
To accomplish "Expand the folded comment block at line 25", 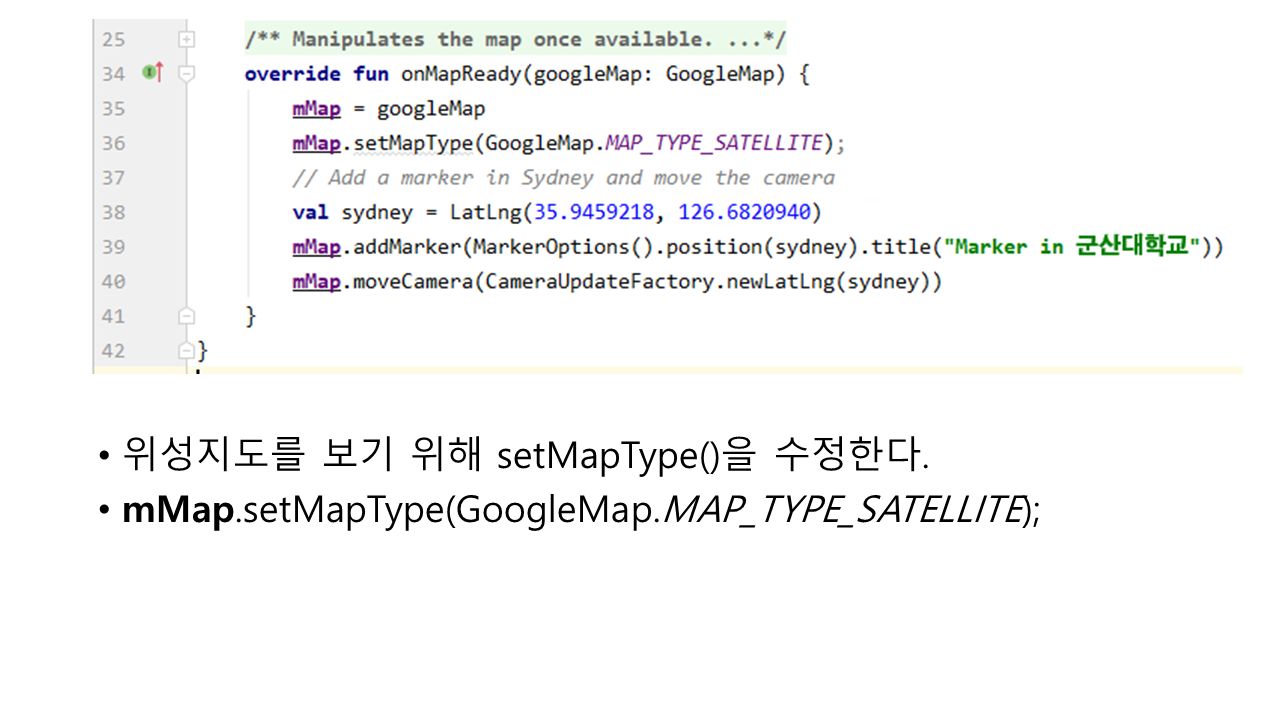I will (x=185, y=40).
